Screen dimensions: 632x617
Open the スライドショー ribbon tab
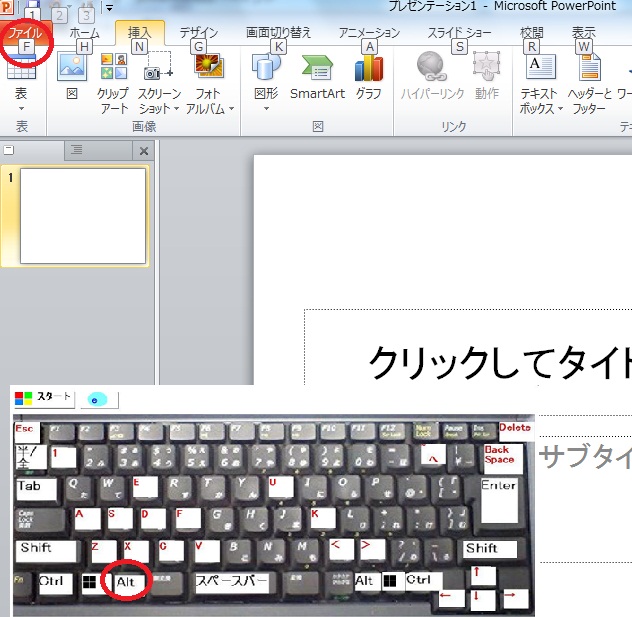point(459,33)
